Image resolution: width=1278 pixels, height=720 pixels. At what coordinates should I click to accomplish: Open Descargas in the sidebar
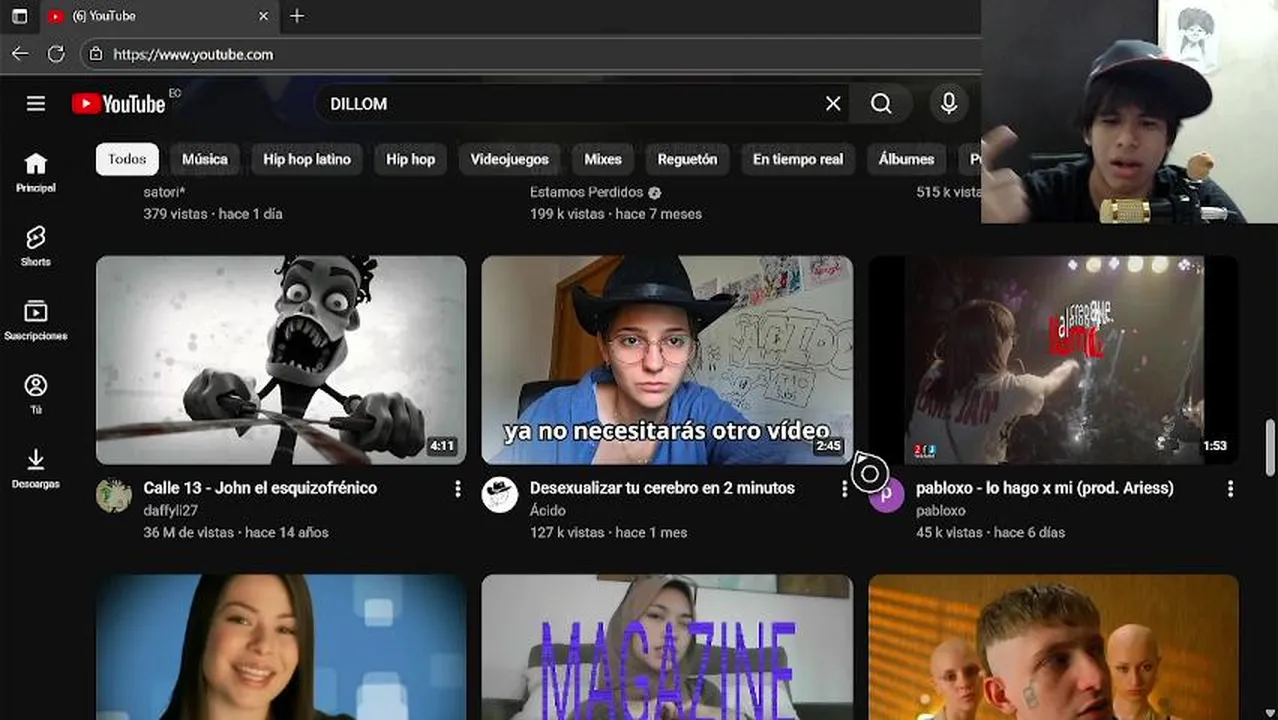click(36, 468)
